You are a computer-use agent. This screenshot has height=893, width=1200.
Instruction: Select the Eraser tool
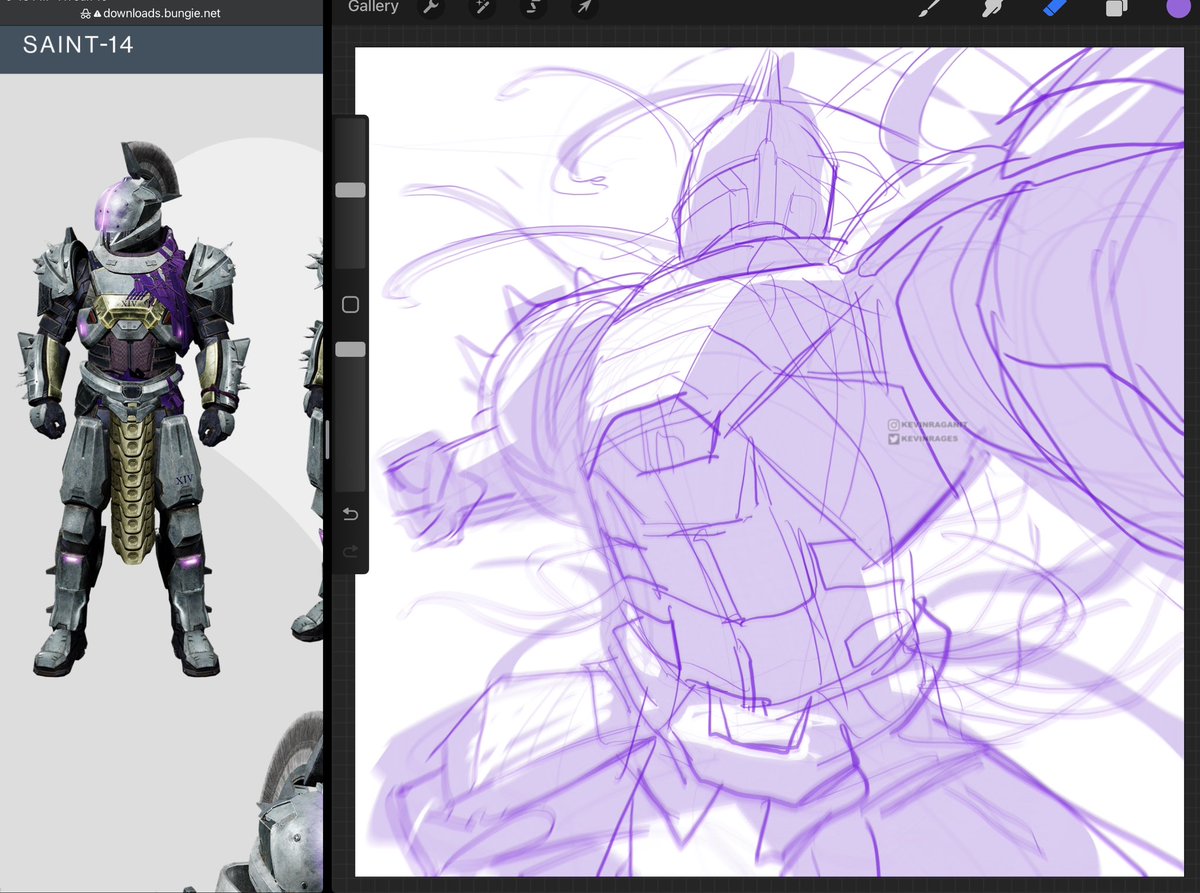[x=1055, y=8]
